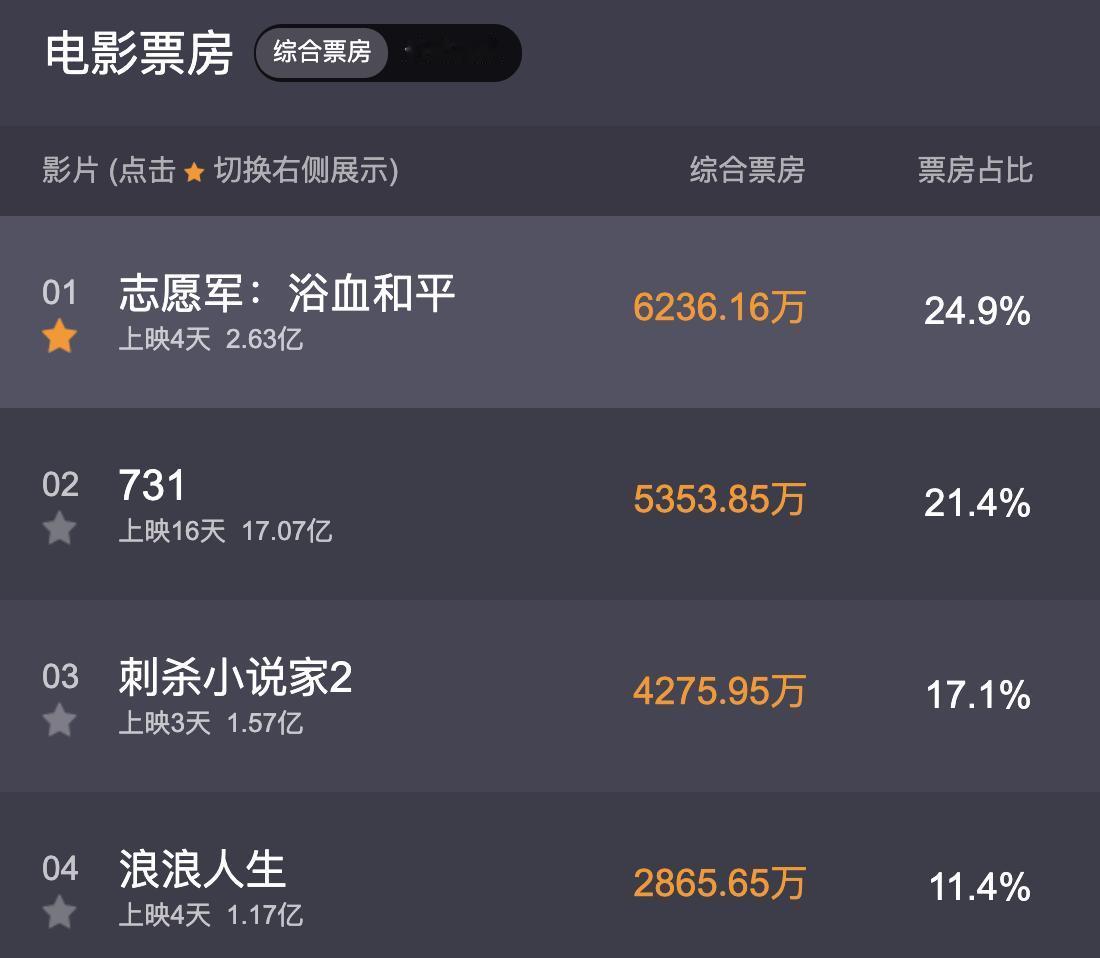Open the 731 movie title

pos(152,486)
